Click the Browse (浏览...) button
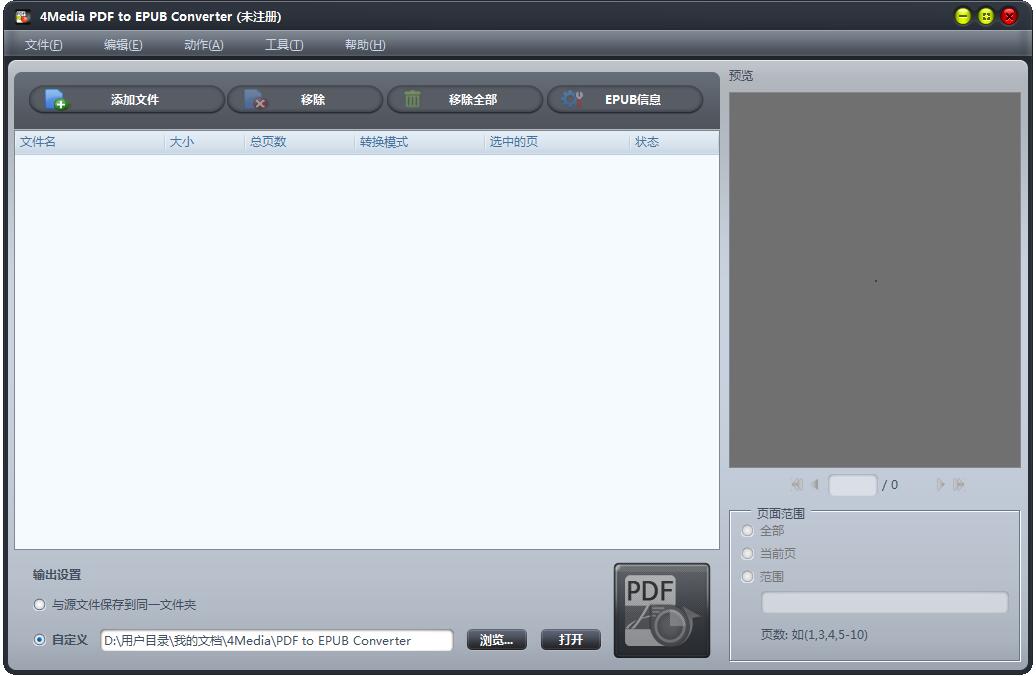The width and height of the screenshot is (1036, 676). click(497, 640)
